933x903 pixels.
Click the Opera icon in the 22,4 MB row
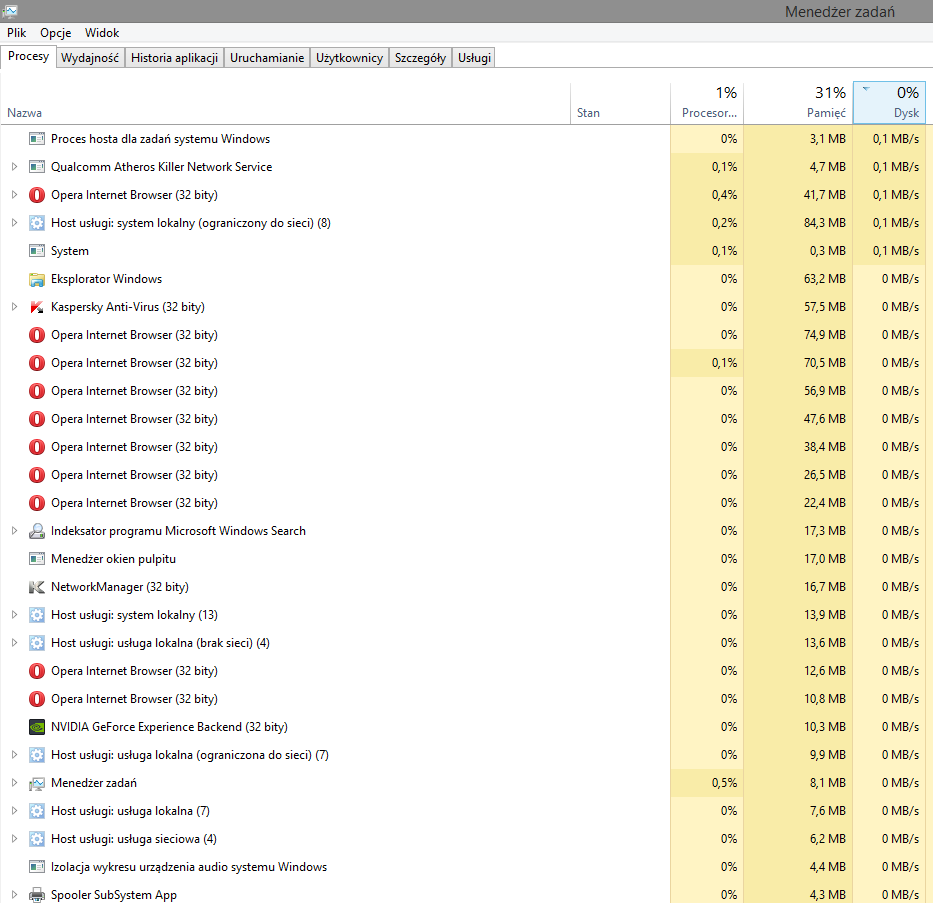tap(37, 503)
